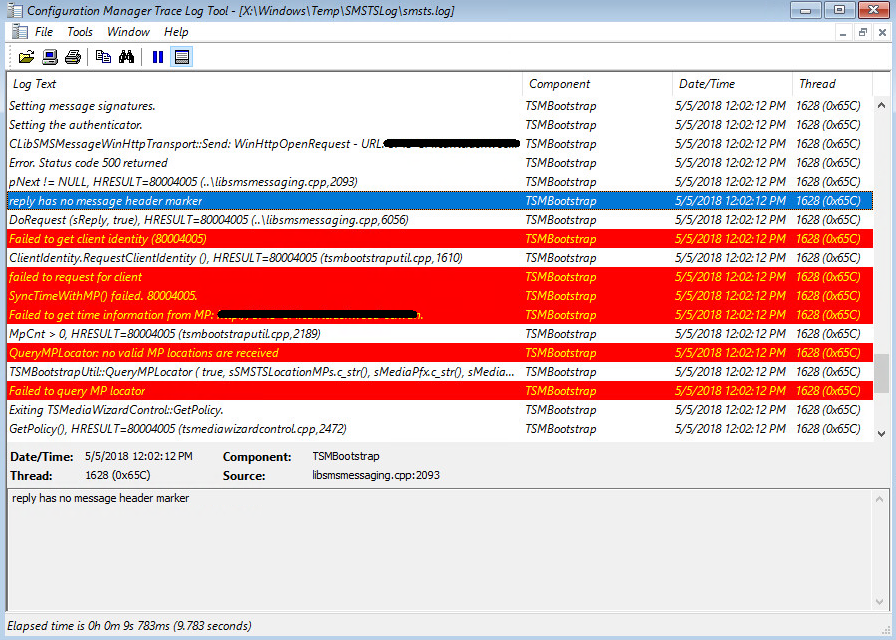Open the Help menu
Screen dimensions: 896x640
coord(176,32)
